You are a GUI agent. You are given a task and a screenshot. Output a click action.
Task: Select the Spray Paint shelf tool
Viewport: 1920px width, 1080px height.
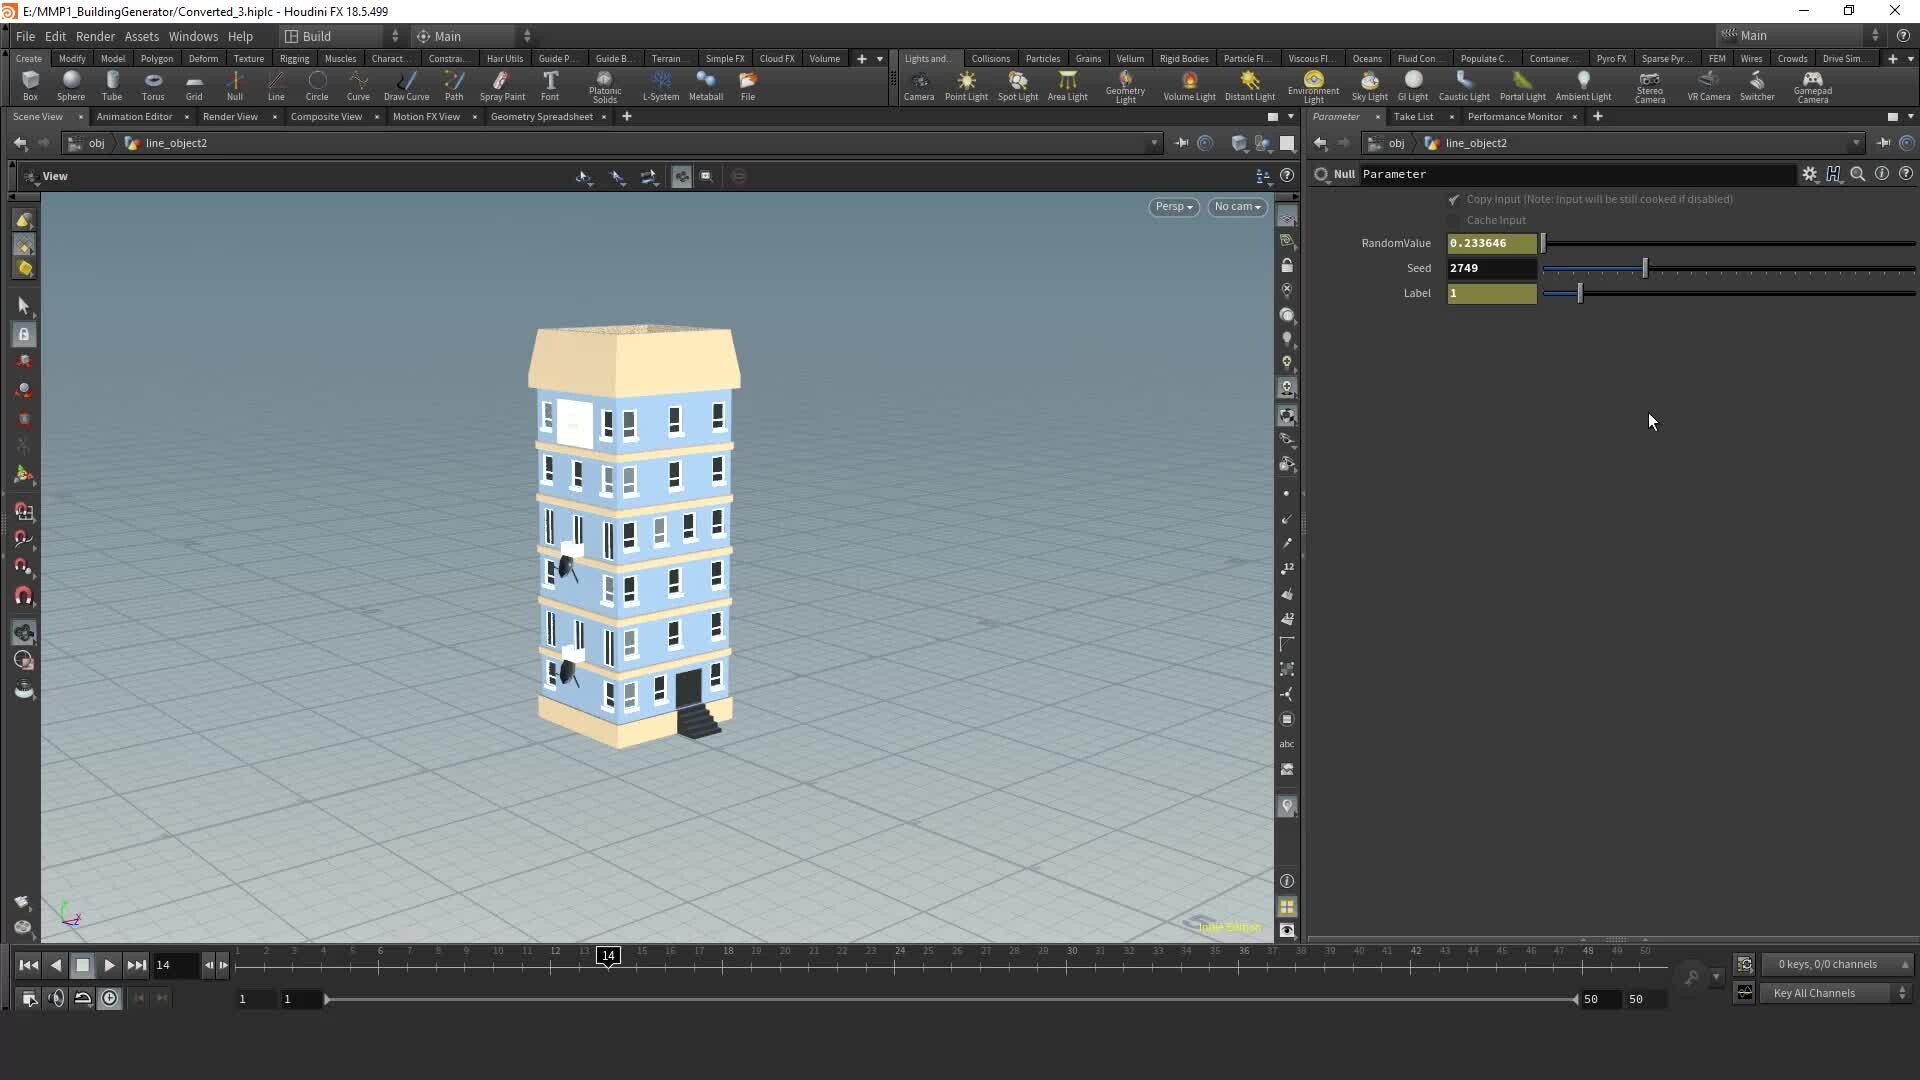click(503, 85)
